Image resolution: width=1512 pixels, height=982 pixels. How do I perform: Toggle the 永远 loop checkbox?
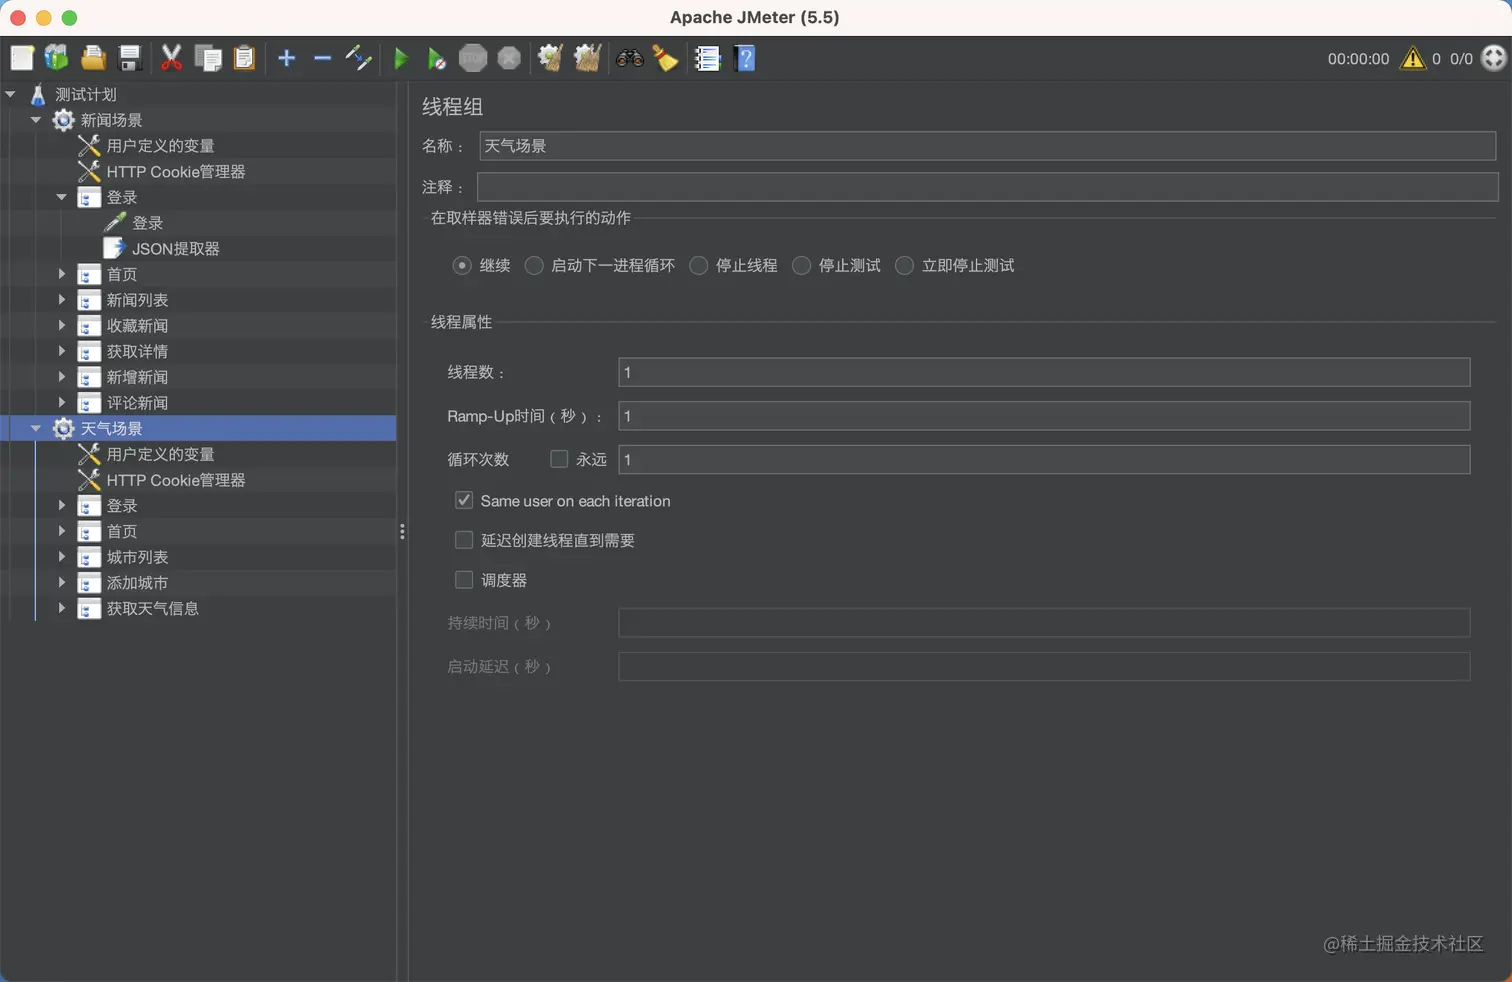559,459
